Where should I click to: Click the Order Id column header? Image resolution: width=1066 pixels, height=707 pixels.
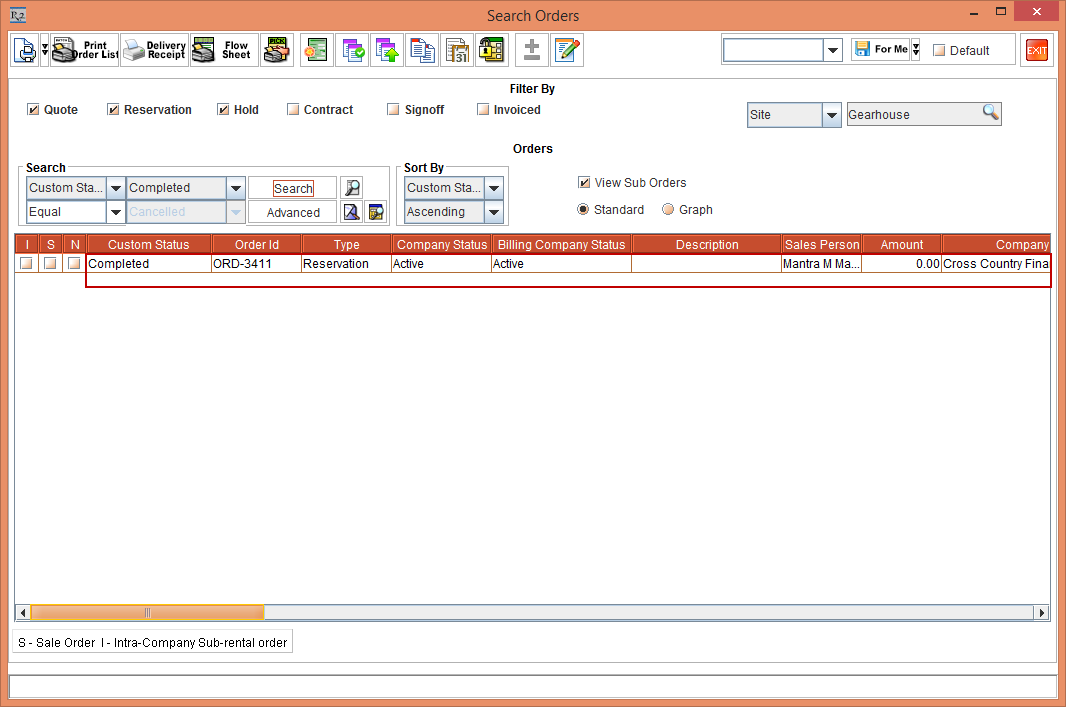(256, 245)
